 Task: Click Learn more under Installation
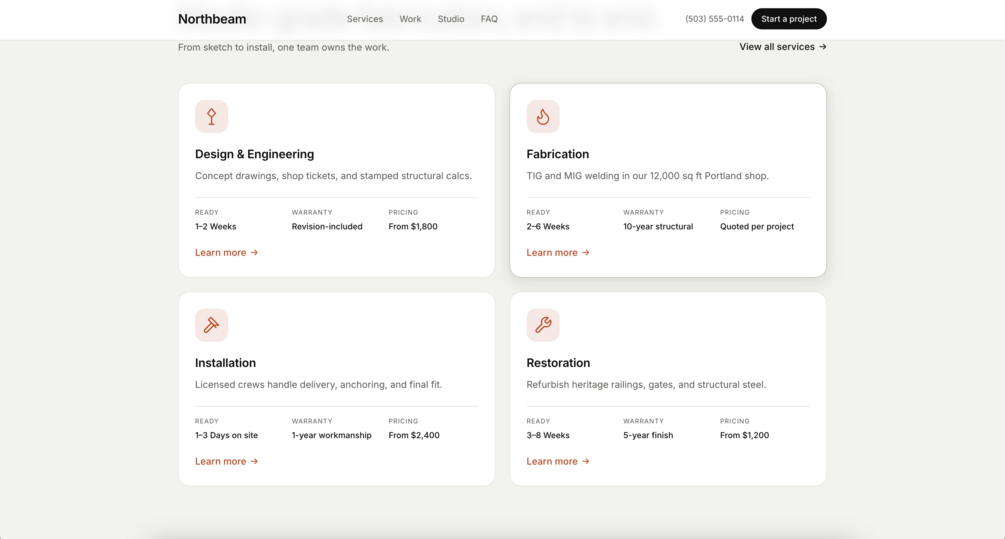pyautogui.click(x=226, y=461)
